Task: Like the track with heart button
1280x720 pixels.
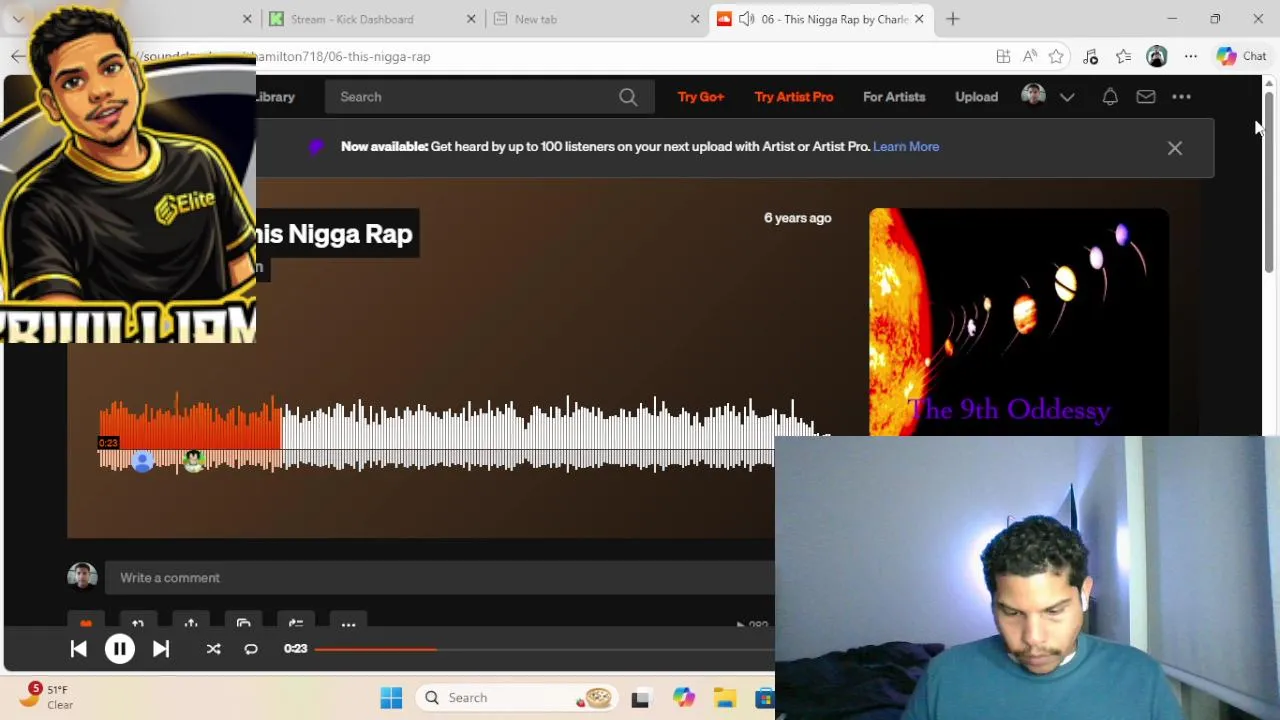Action: (86, 624)
